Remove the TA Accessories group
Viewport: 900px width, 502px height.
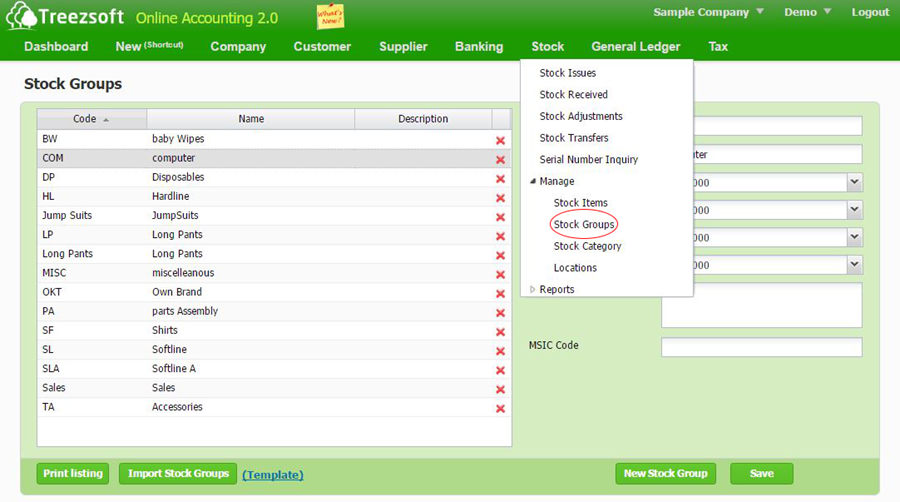pos(500,408)
